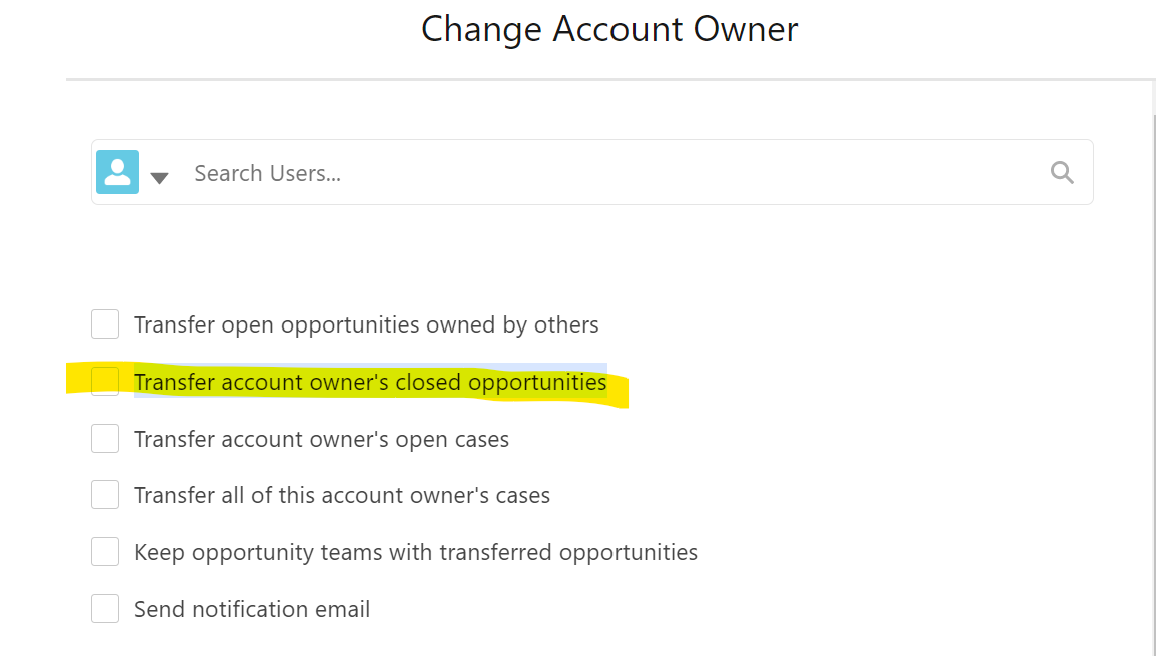
Task: Enable the Send notification email checkbox
Action: click(105, 609)
